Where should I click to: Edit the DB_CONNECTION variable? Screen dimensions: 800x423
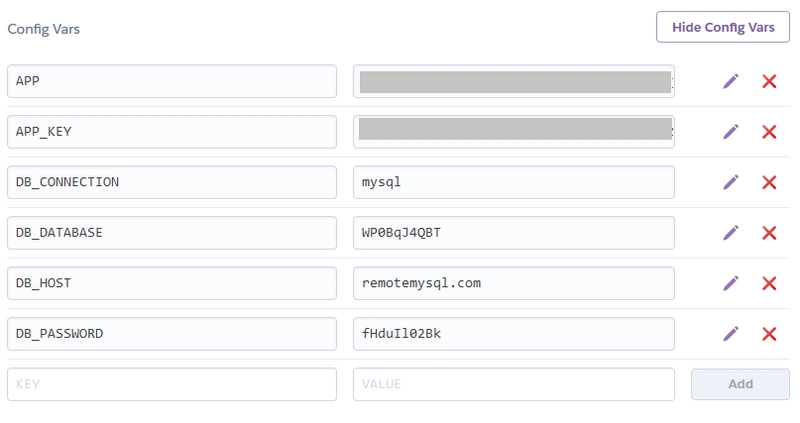731,182
